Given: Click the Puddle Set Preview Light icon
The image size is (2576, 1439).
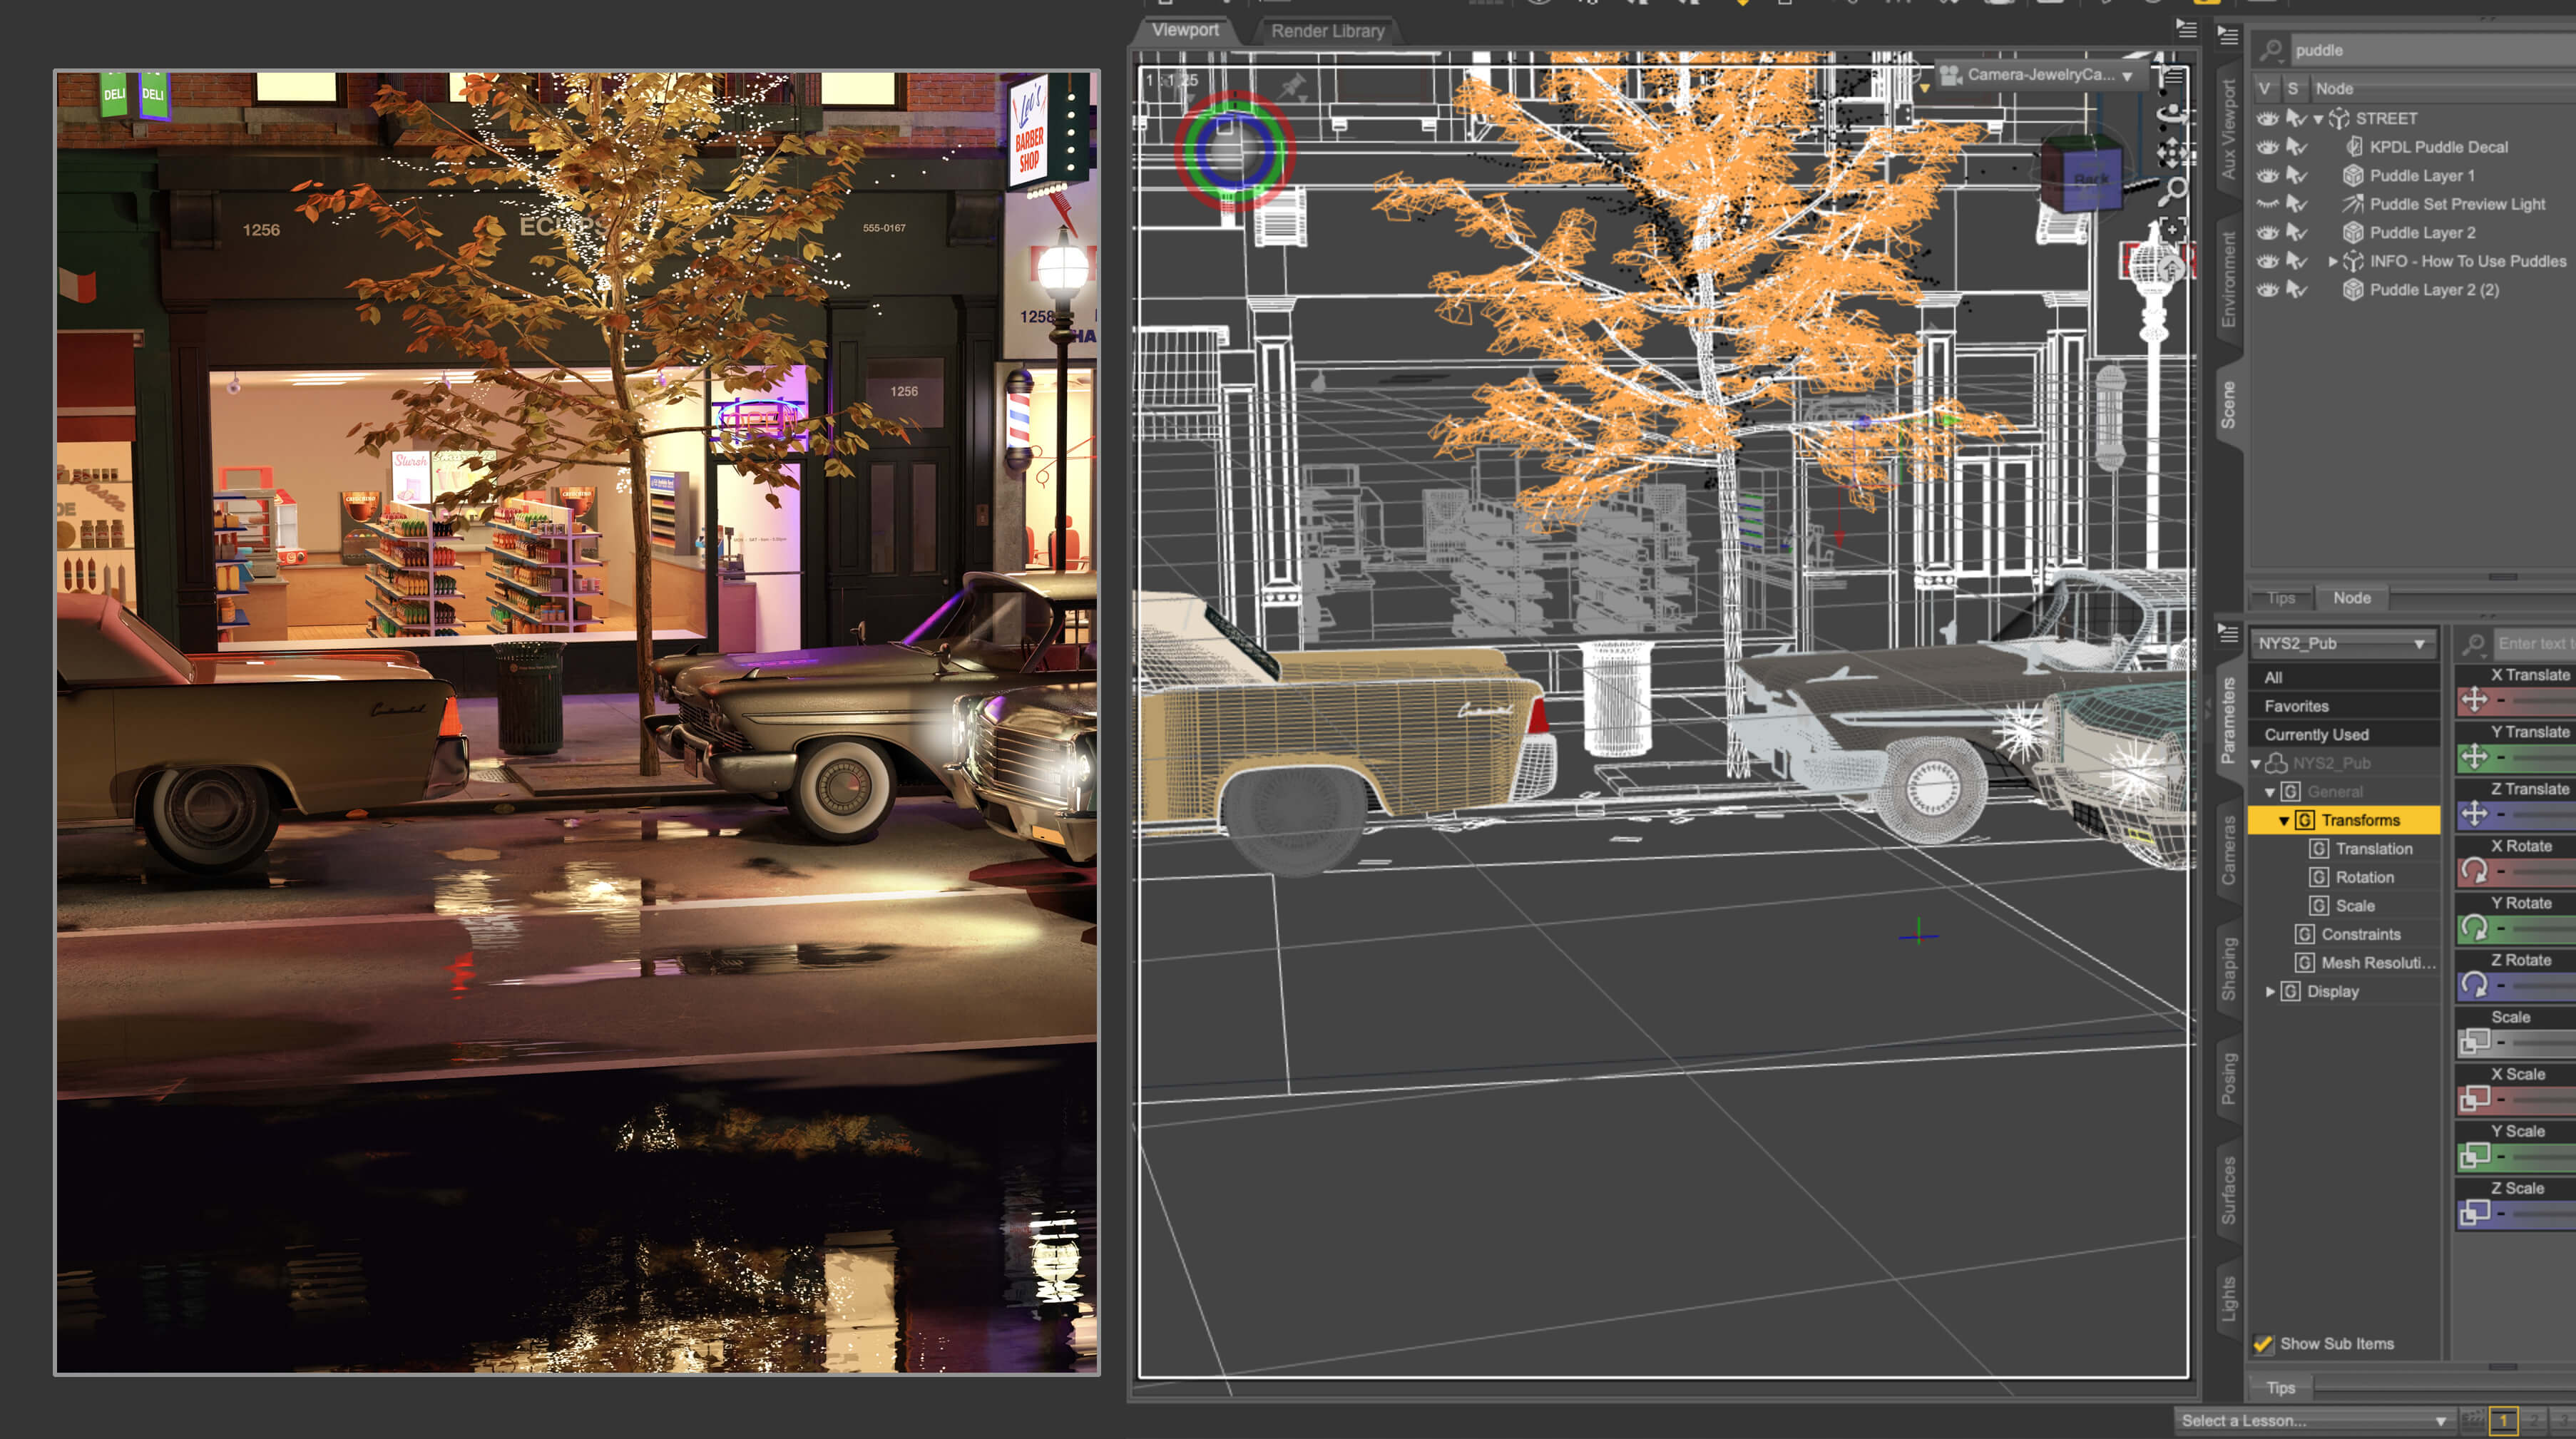Looking at the screenshot, I should [2353, 204].
